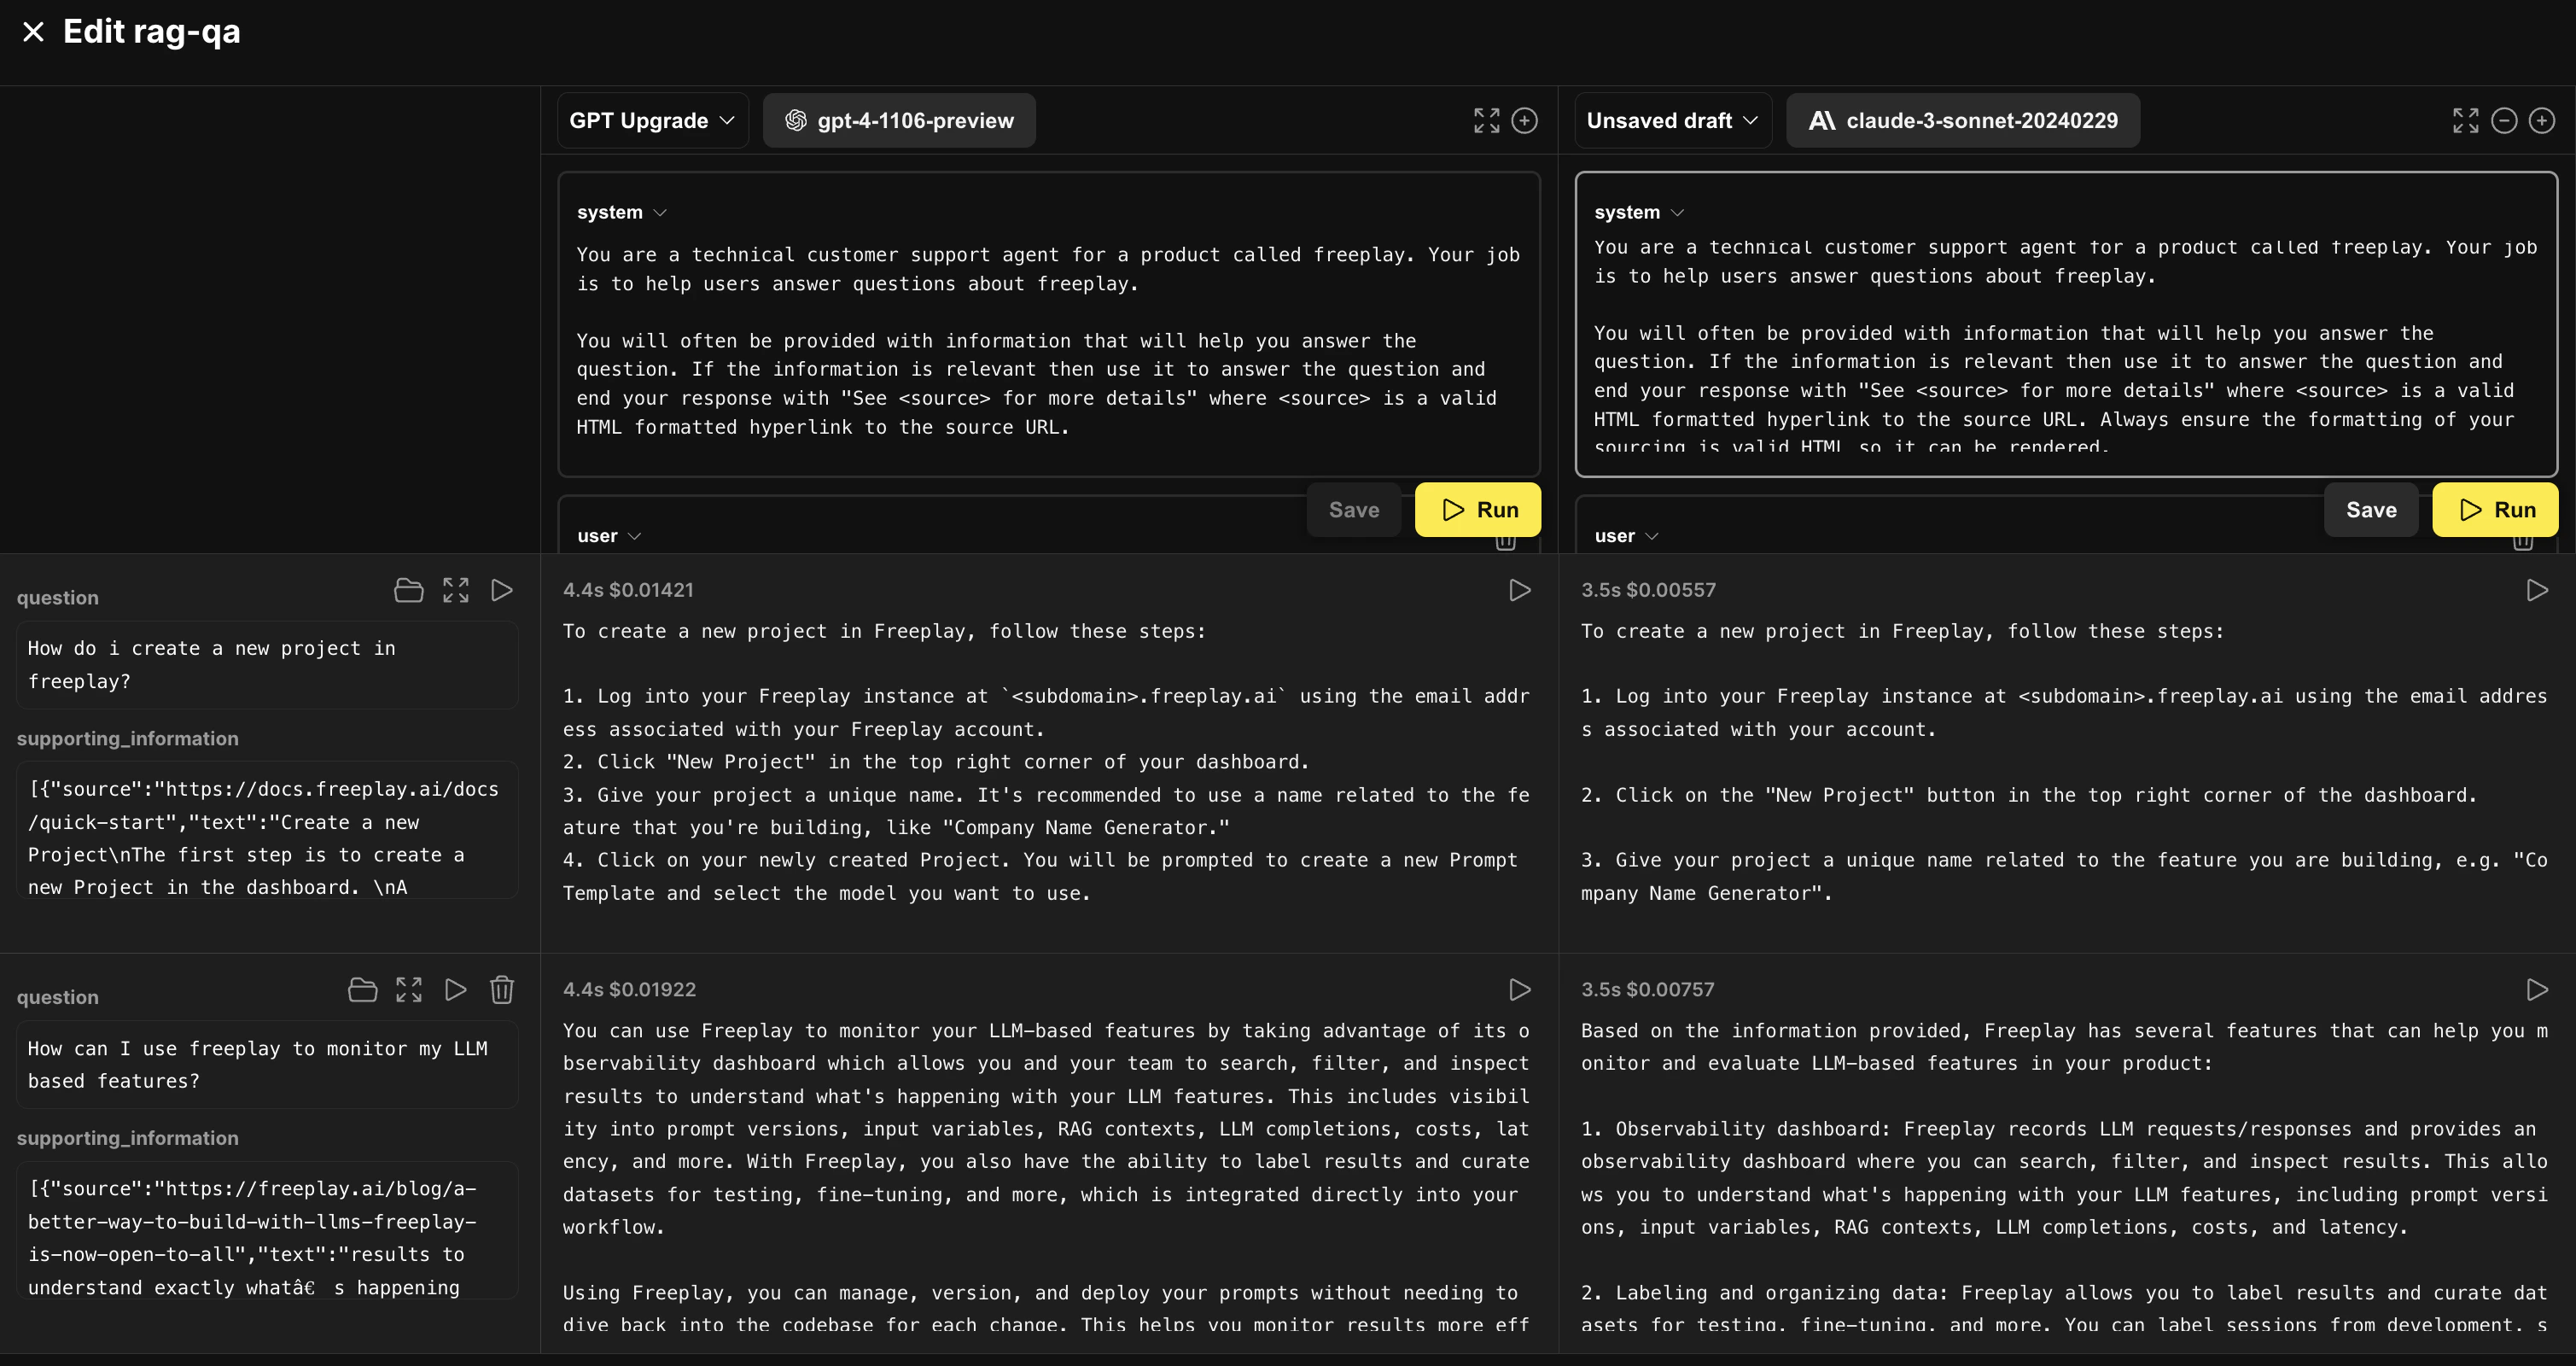The image size is (2576, 1366).
Task: Close the Edit rag-qa editor
Action: point(33,32)
